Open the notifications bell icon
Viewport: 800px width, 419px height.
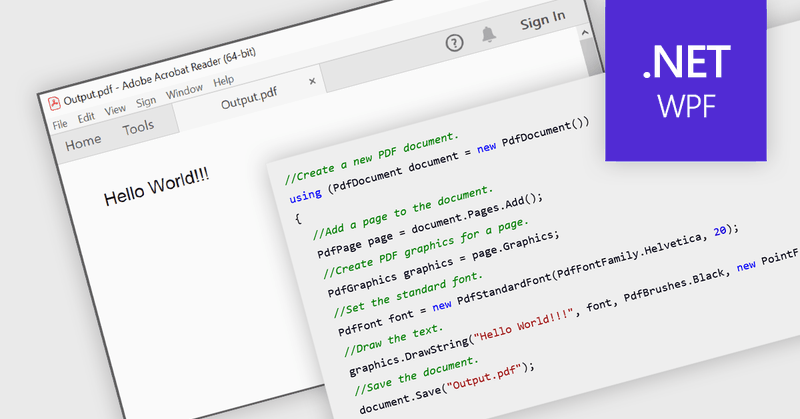pos(488,34)
